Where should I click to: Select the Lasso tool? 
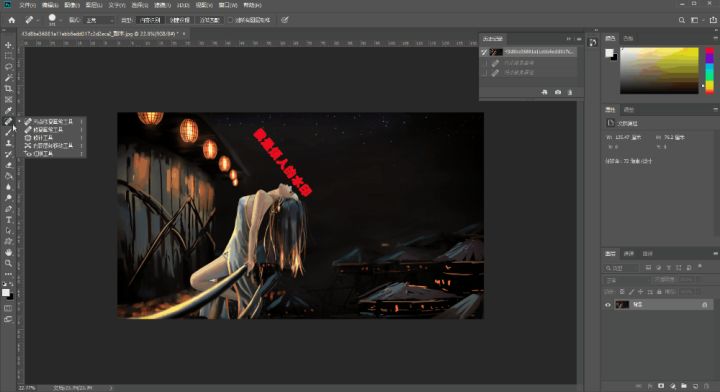coord(8,67)
